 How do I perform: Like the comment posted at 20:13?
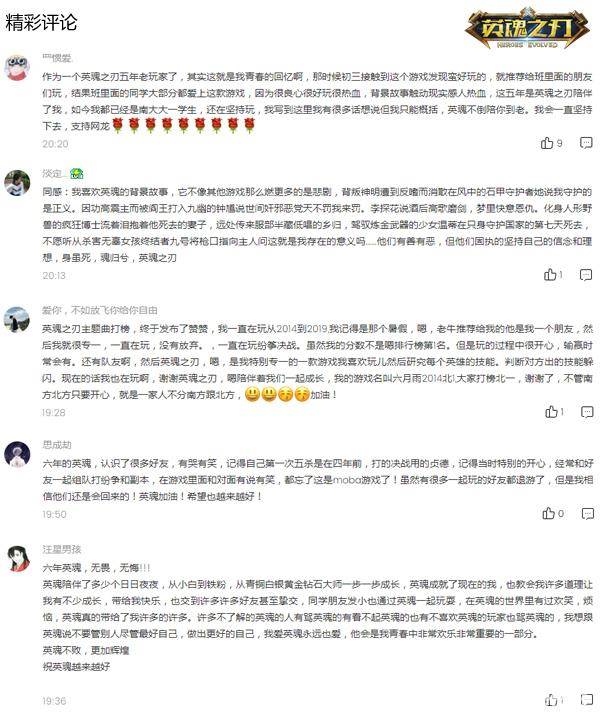pyautogui.click(x=550, y=275)
